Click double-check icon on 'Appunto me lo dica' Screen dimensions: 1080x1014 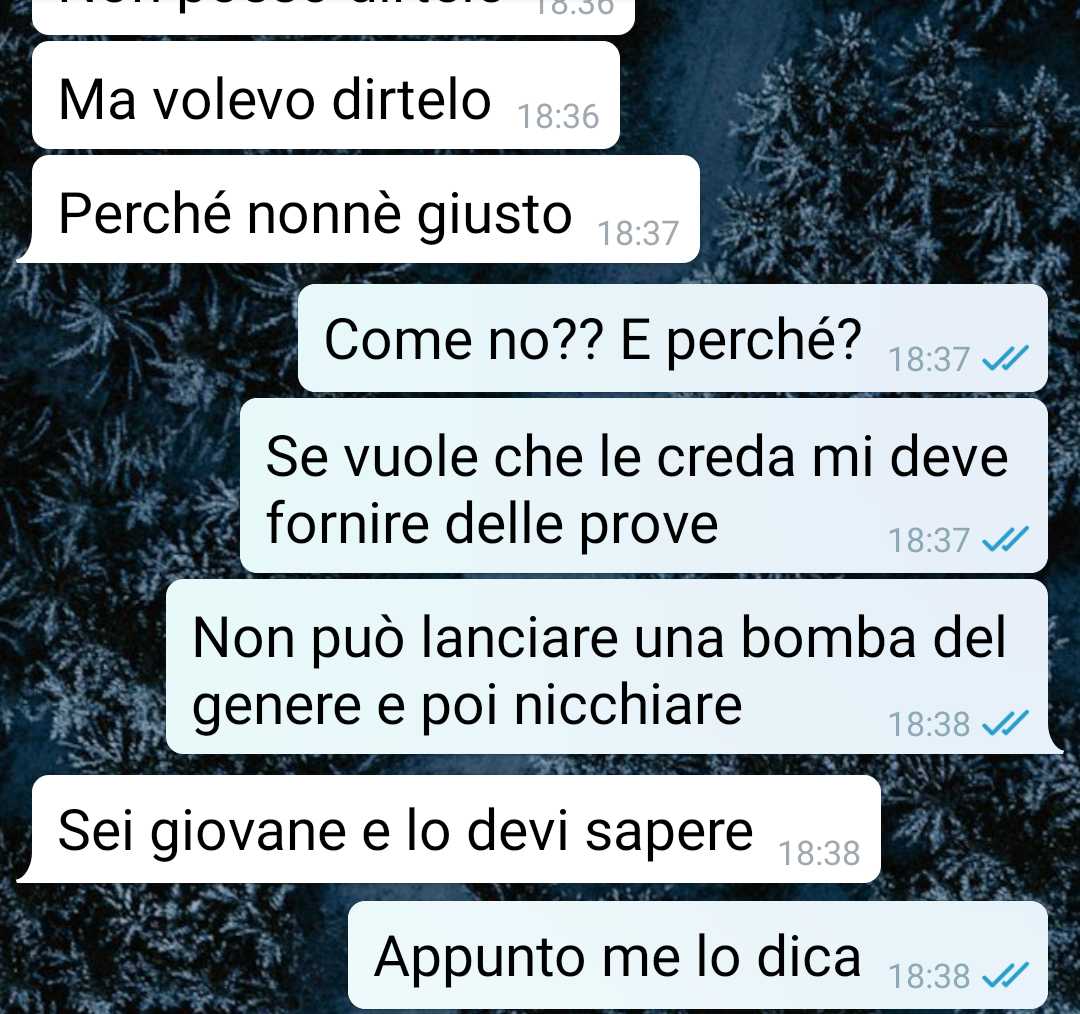(x=1005, y=975)
